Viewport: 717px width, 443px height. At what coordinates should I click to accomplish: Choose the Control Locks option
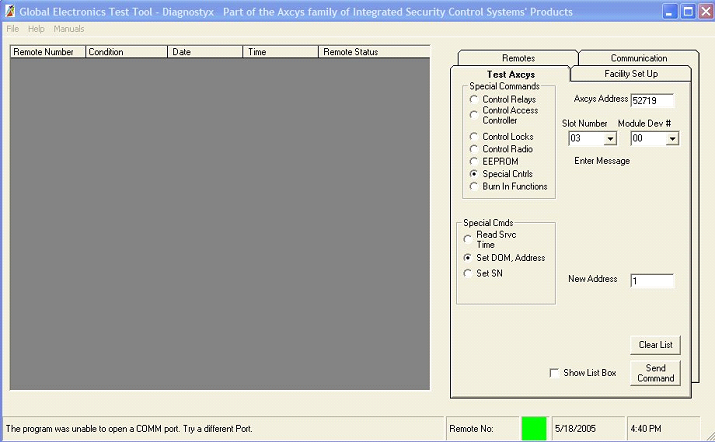(474, 136)
